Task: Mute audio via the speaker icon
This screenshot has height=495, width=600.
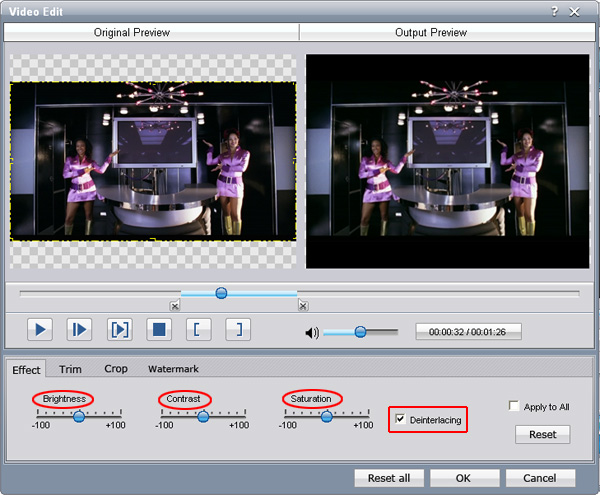Action: (312, 333)
